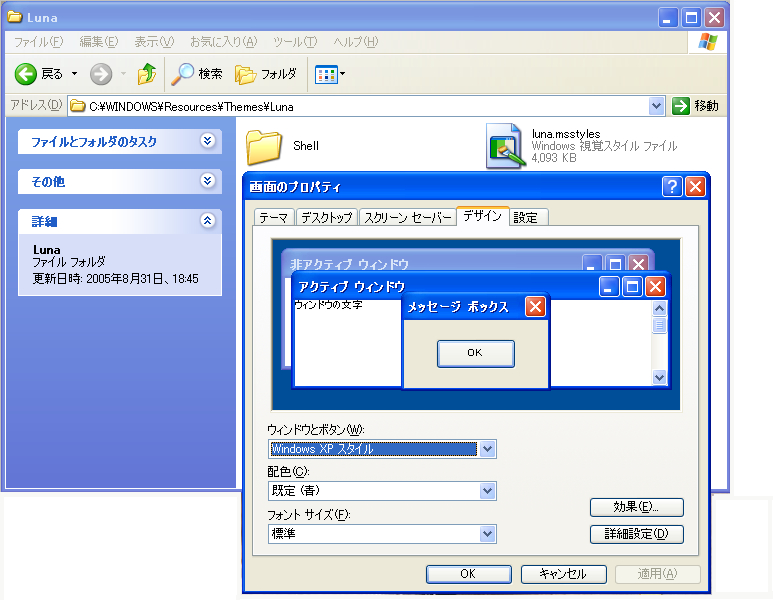Viewport: 773px width, 600px height.
Task: Click the 適用(A) apply button
Action: pyautogui.click(x=658, y=574)
